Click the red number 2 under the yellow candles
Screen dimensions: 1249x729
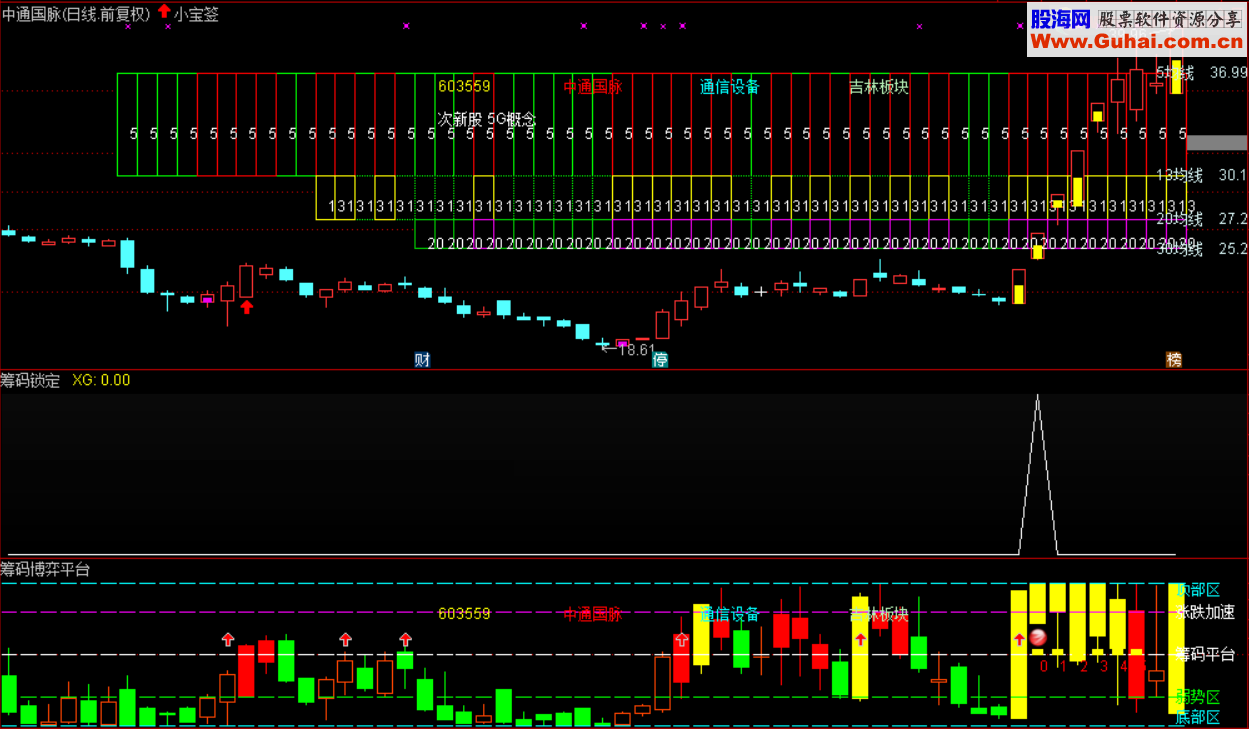[1084, 666]
